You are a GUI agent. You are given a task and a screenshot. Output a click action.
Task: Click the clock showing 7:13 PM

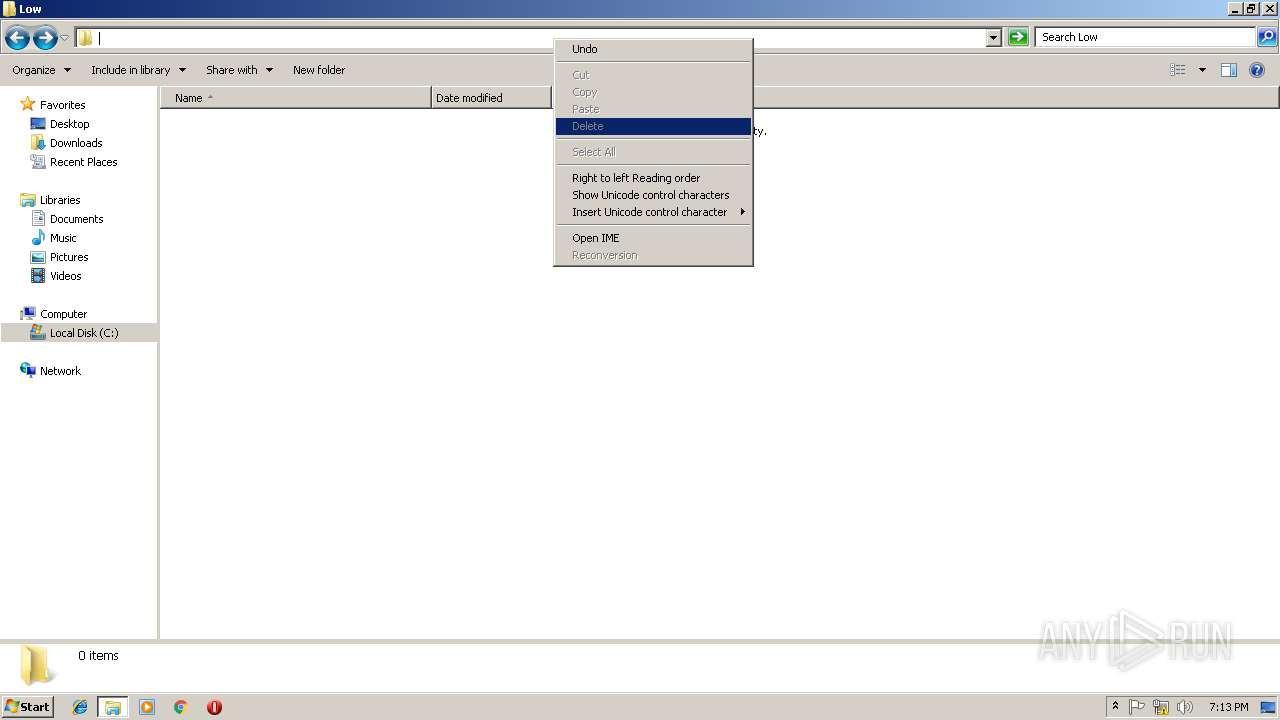1228,707
